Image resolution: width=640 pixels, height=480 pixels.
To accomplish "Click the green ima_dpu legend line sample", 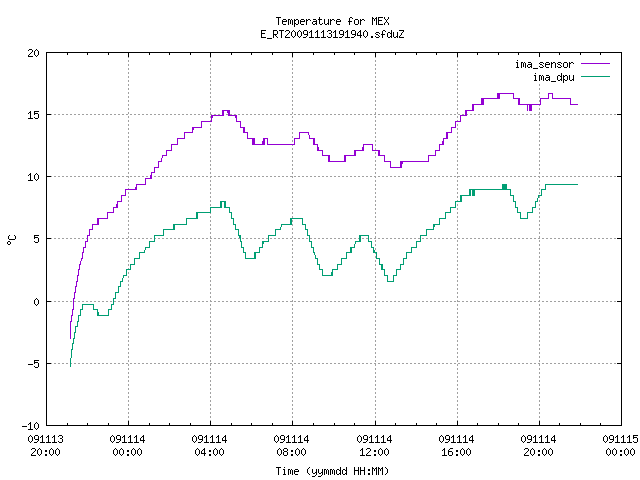I will point(596,76).
